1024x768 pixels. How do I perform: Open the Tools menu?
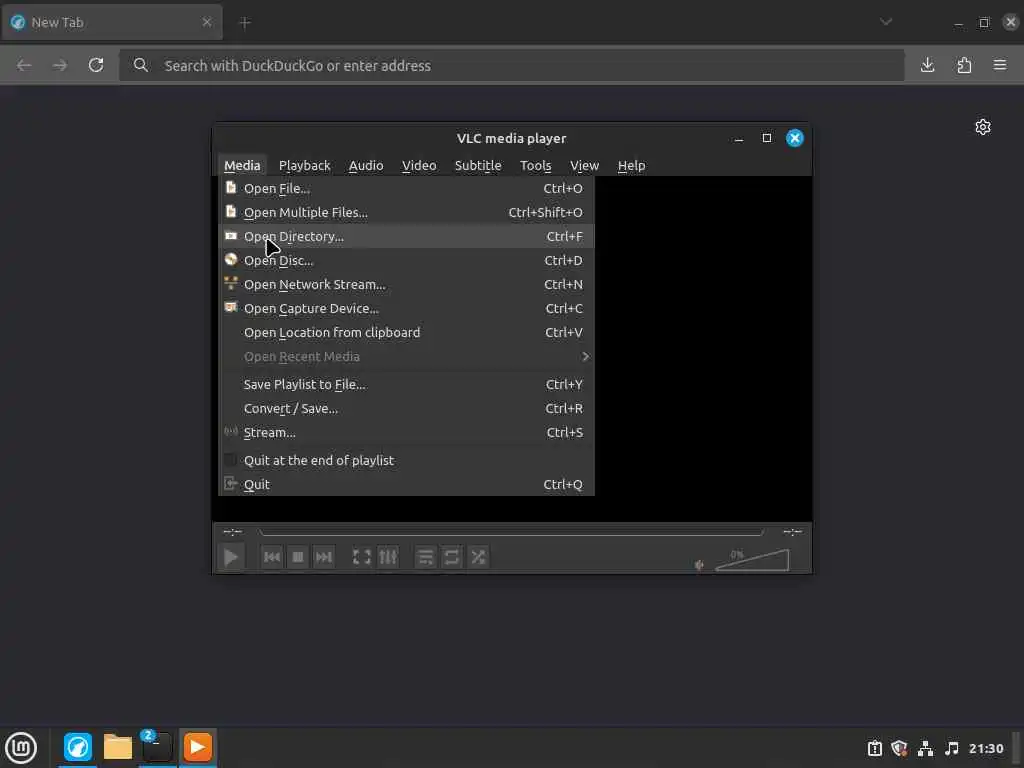536,165
